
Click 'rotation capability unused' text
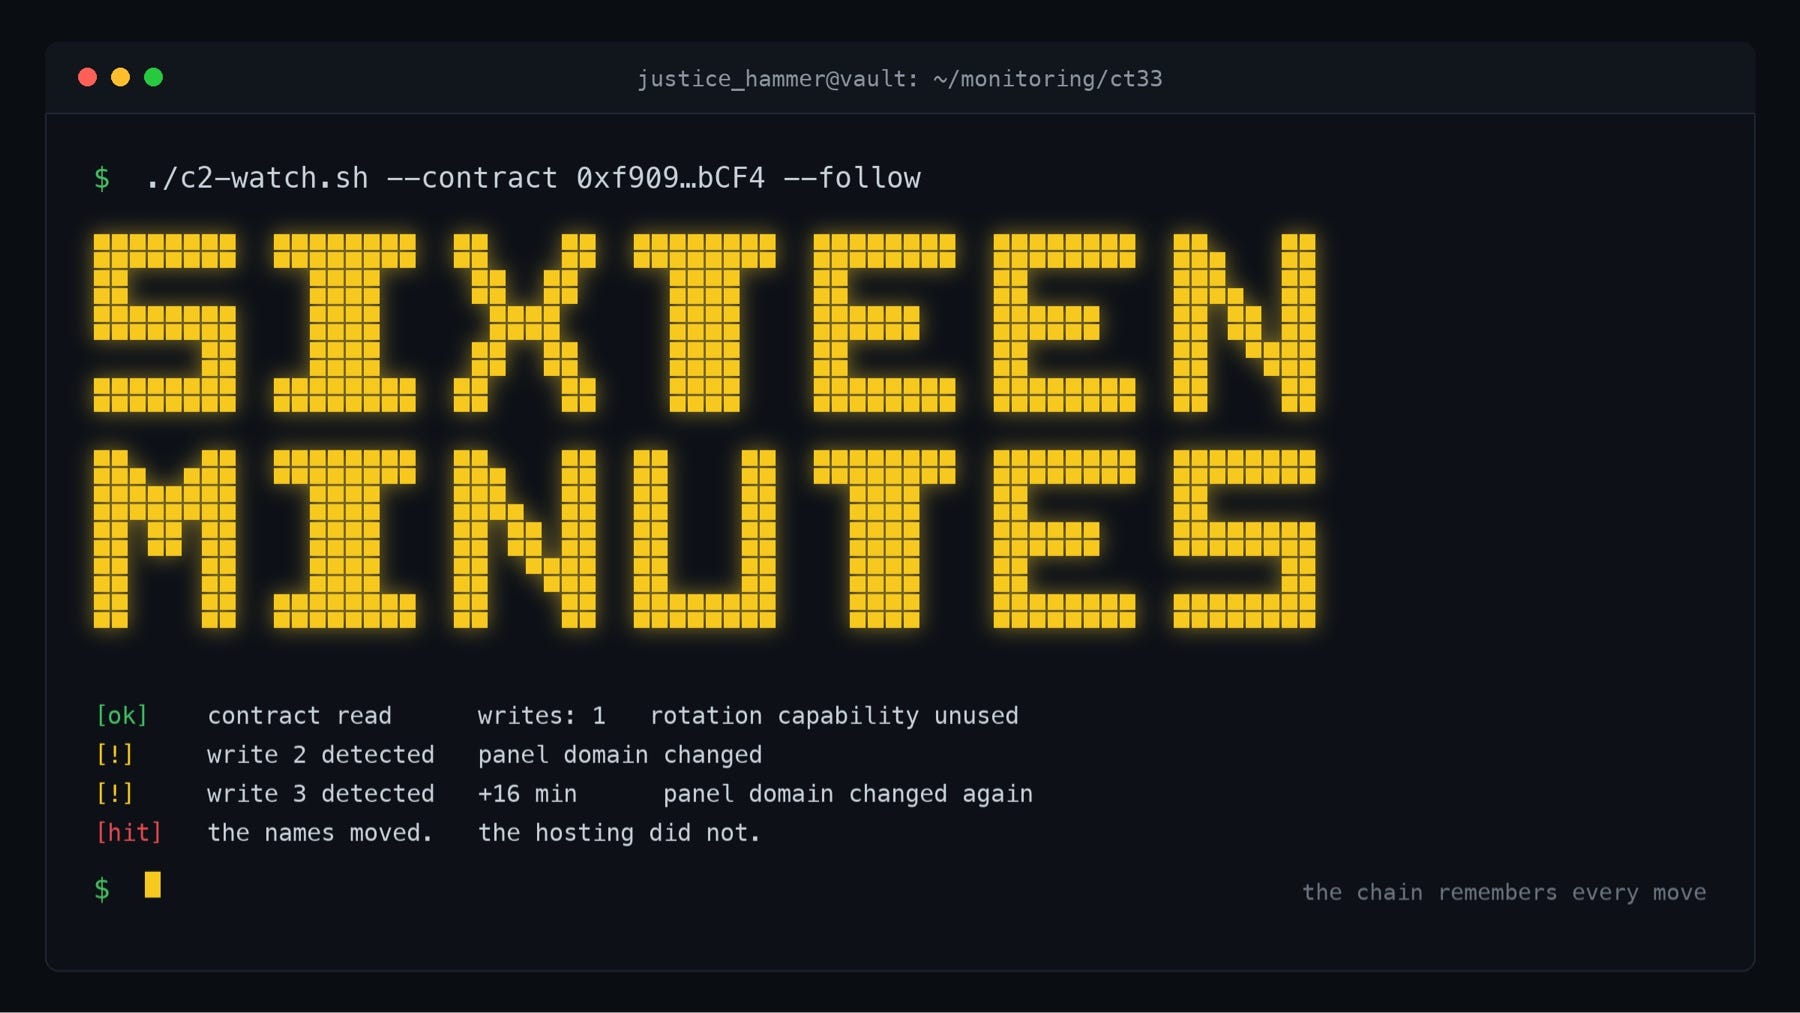[834, 716]
